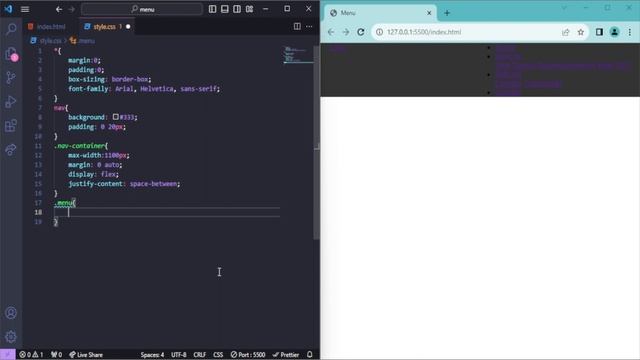Image resolution: width=640 pixels, height=360 pixels.
Task: Click the #333 color swatch on line 8
Action: point(116,117)
